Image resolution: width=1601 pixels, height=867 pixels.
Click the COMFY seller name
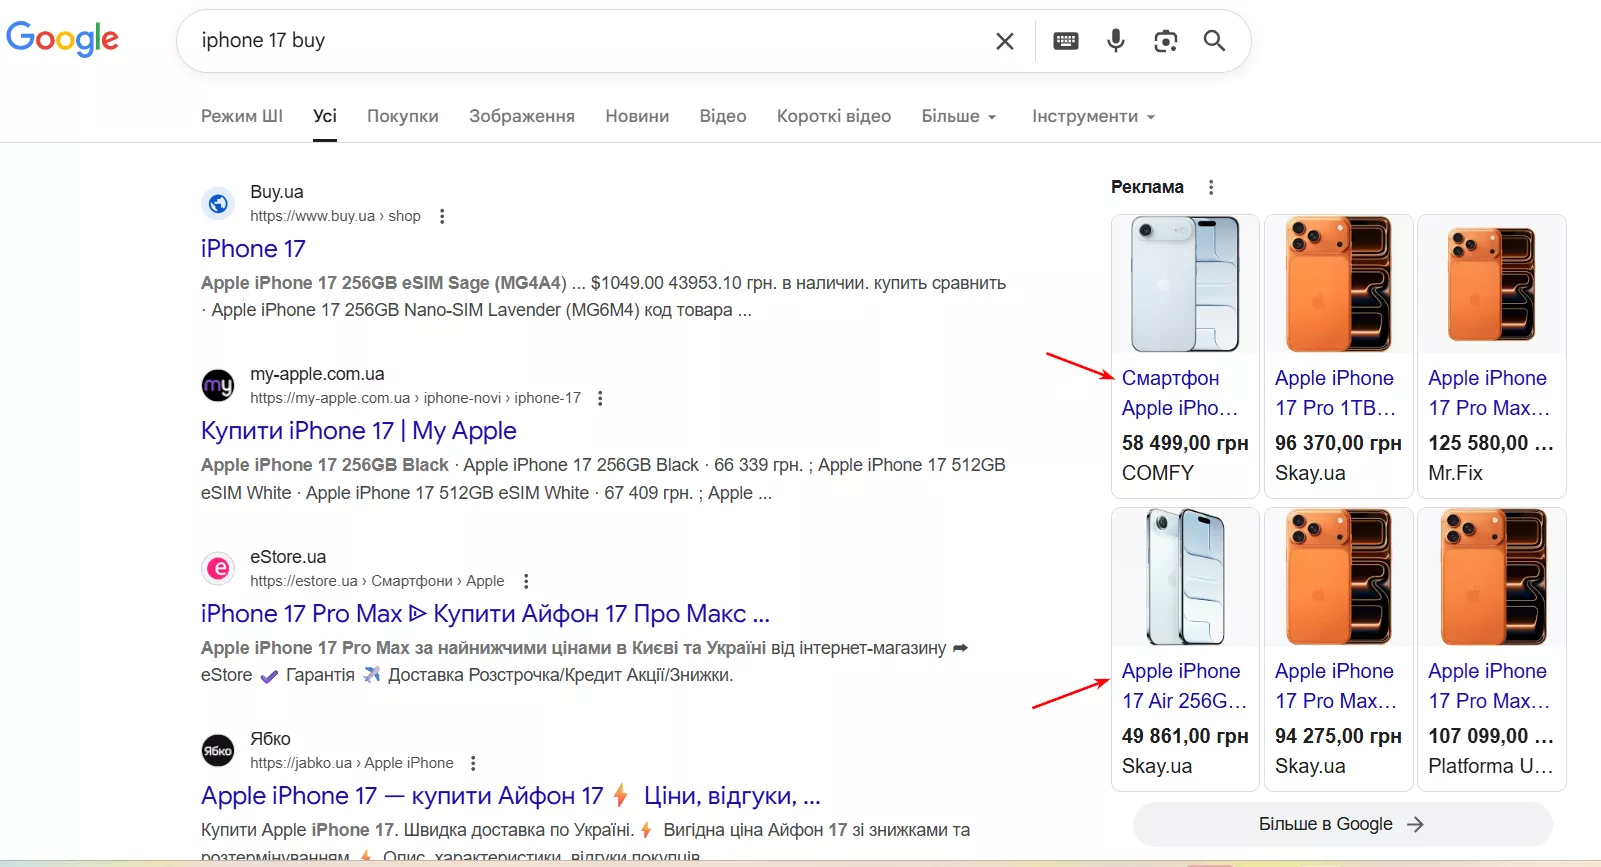[x=1158, y=473]
